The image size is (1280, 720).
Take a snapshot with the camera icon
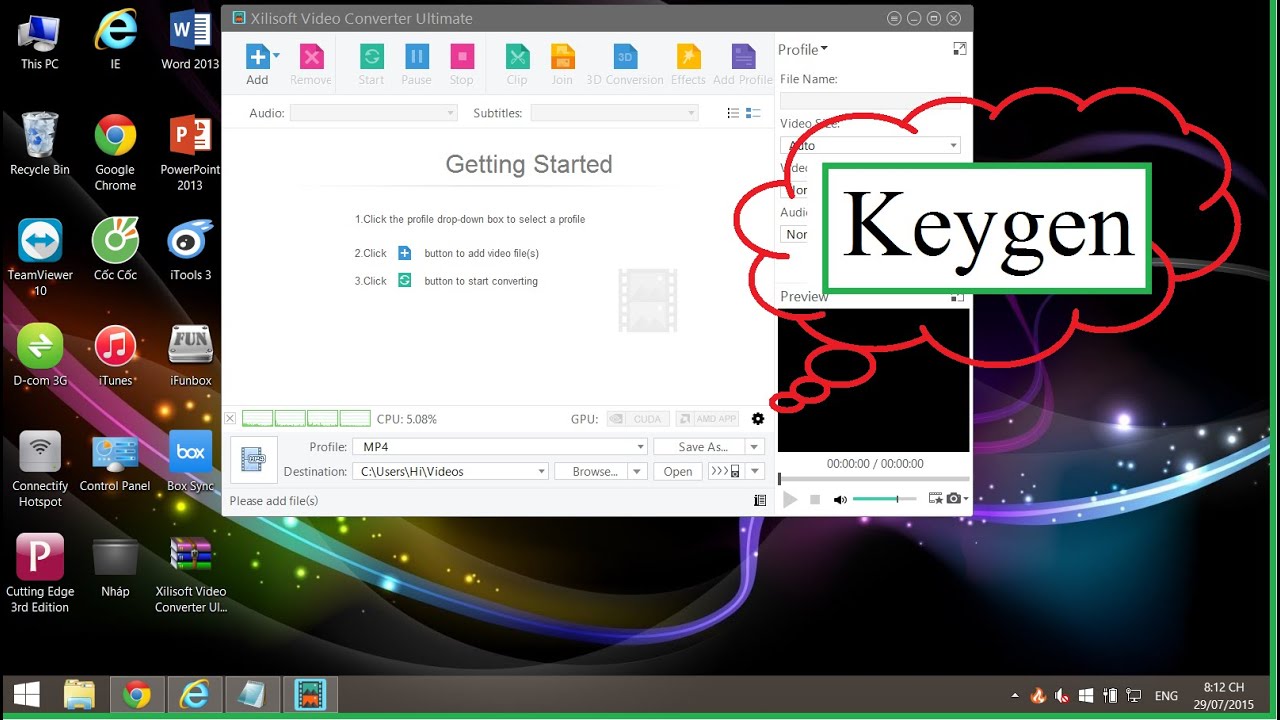tap(955, 498)
